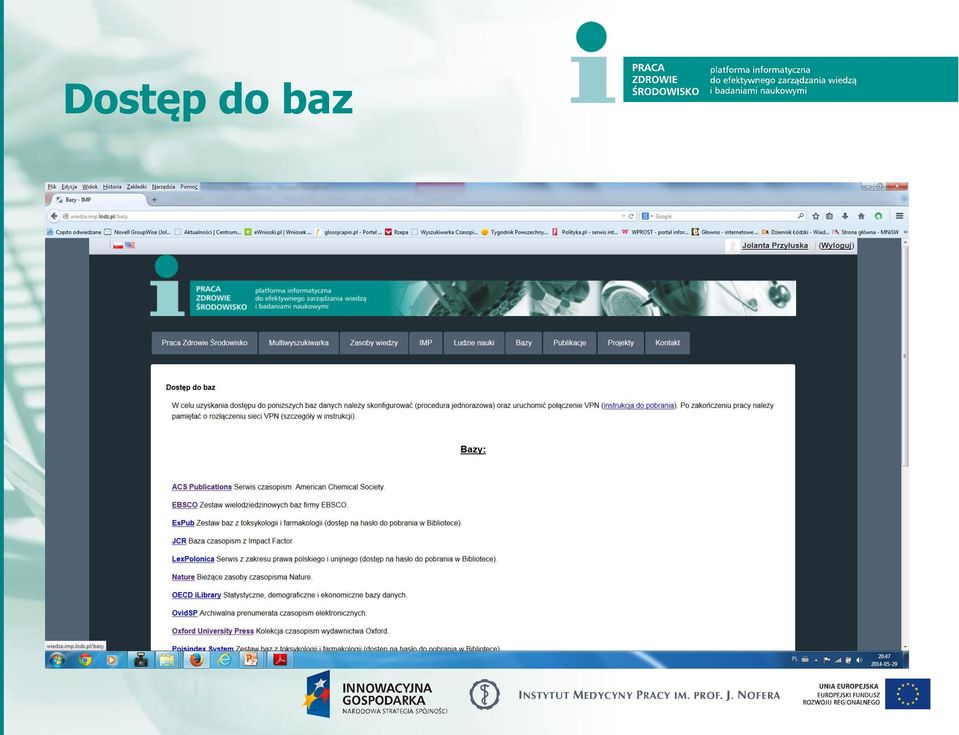Click the Wyloguj logout link
The image size is (959, 735).
(x=836, y=245)
